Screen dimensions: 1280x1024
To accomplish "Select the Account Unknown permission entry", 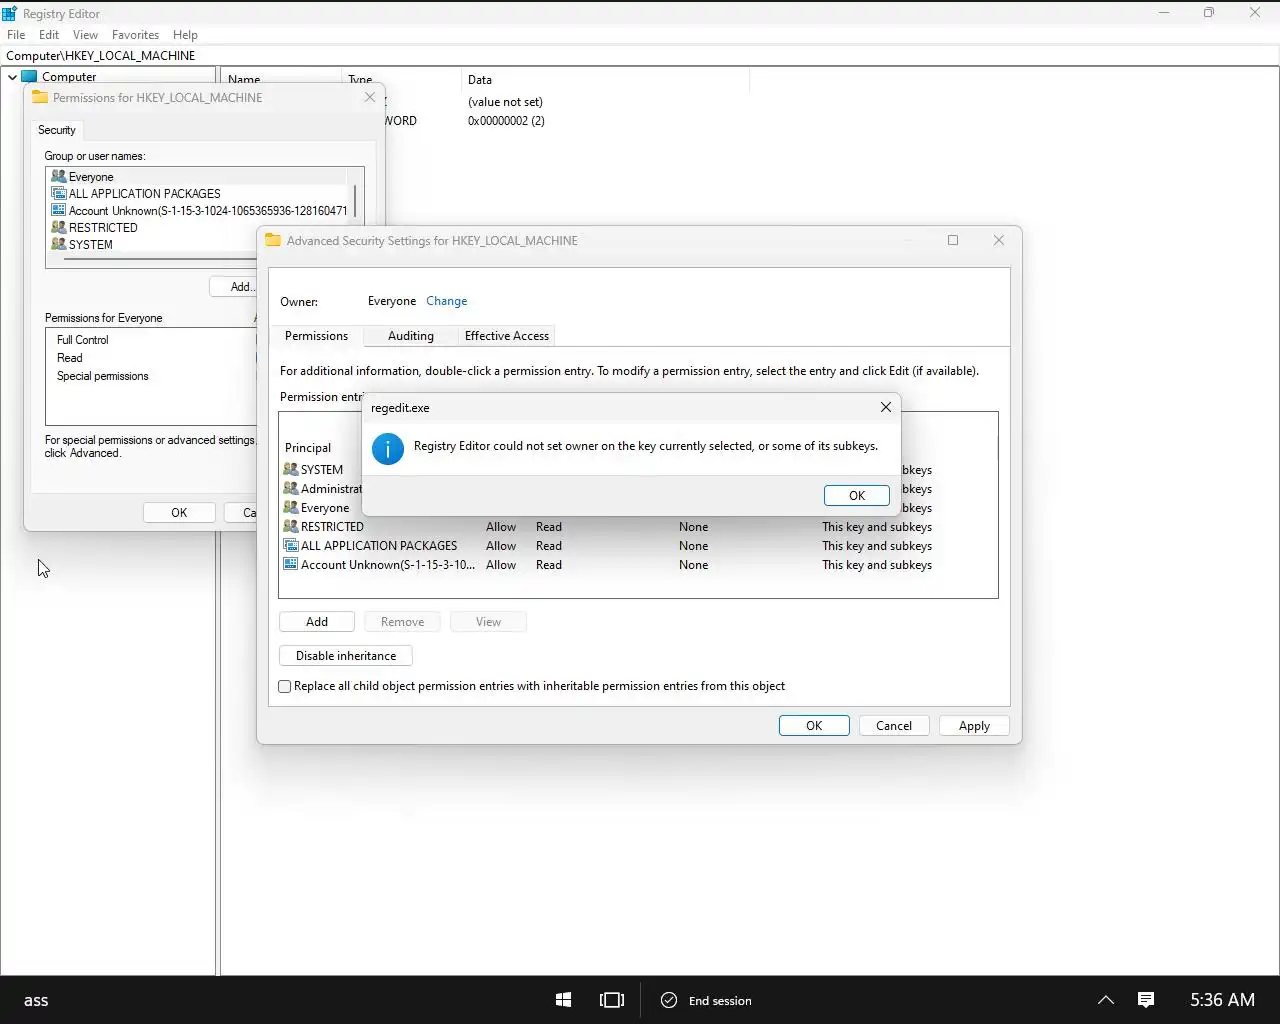I will click(638, 565).
